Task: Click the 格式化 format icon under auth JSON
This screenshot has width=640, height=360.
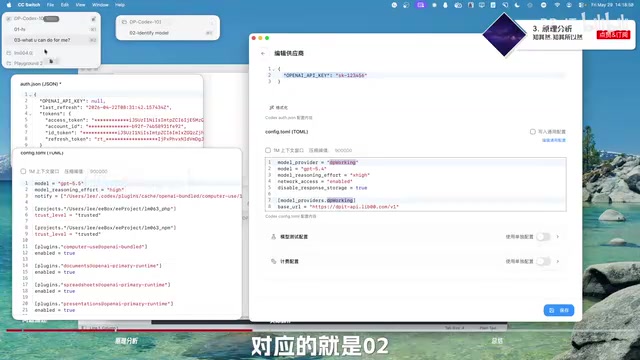Action: 271,107
